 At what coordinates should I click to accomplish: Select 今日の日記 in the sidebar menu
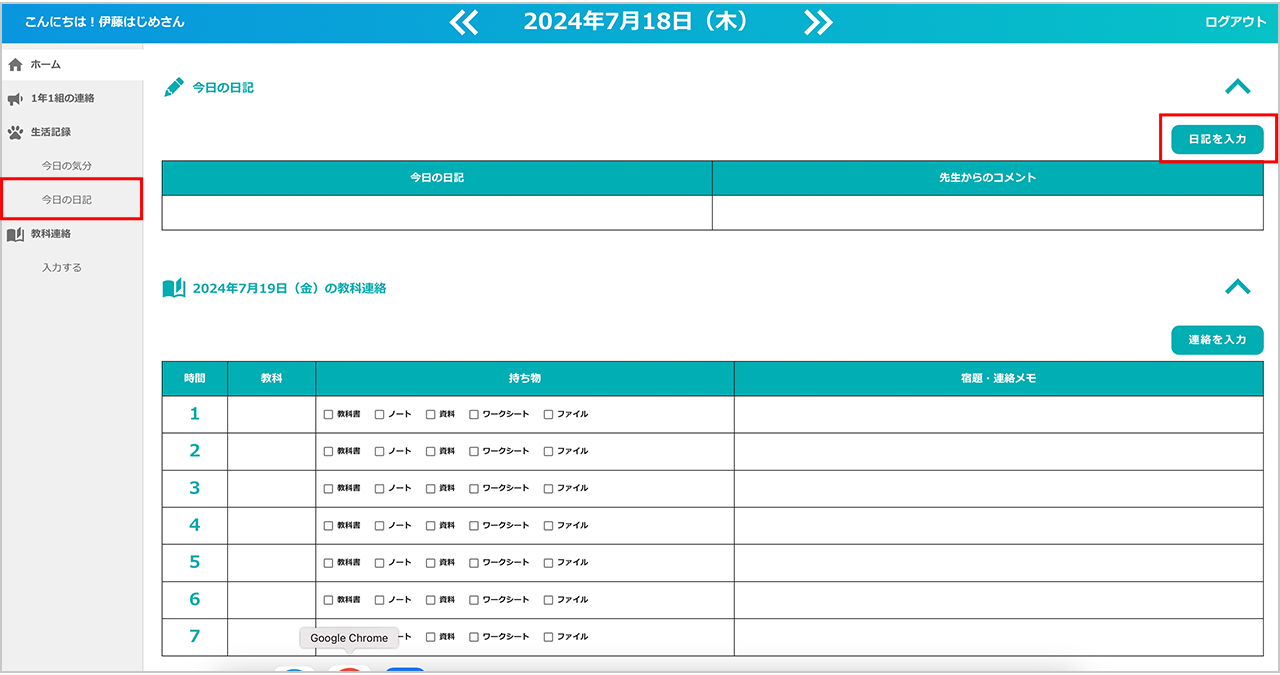coord(66,200)
